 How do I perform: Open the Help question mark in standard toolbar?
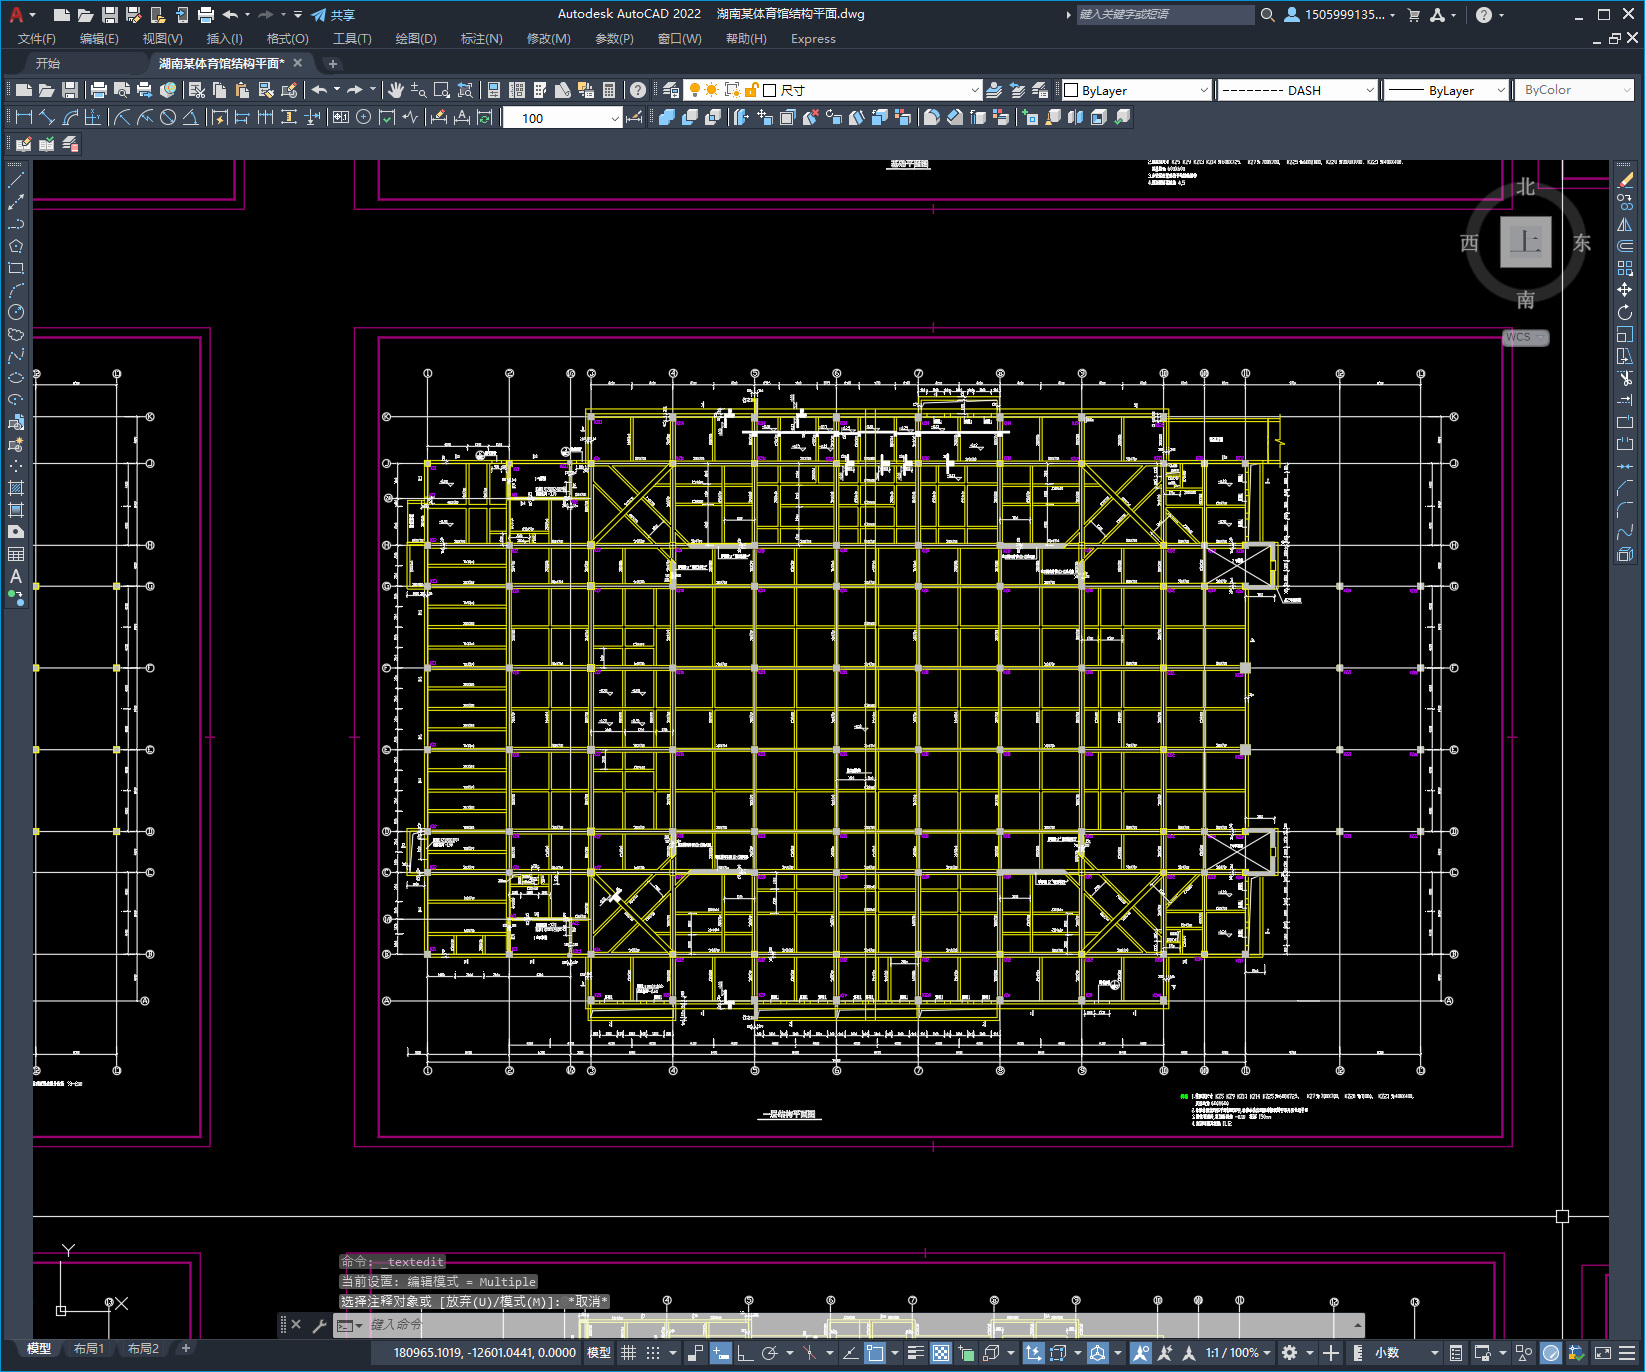point(638,90)
